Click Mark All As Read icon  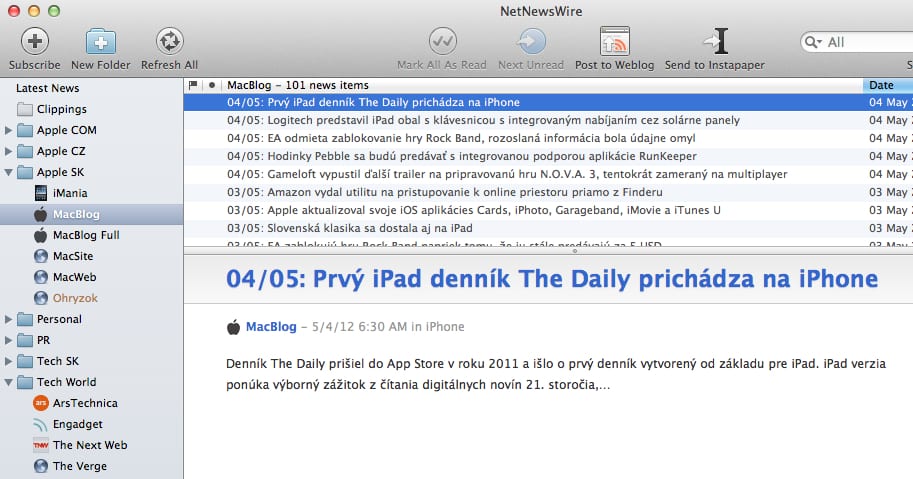coord(442,41)
